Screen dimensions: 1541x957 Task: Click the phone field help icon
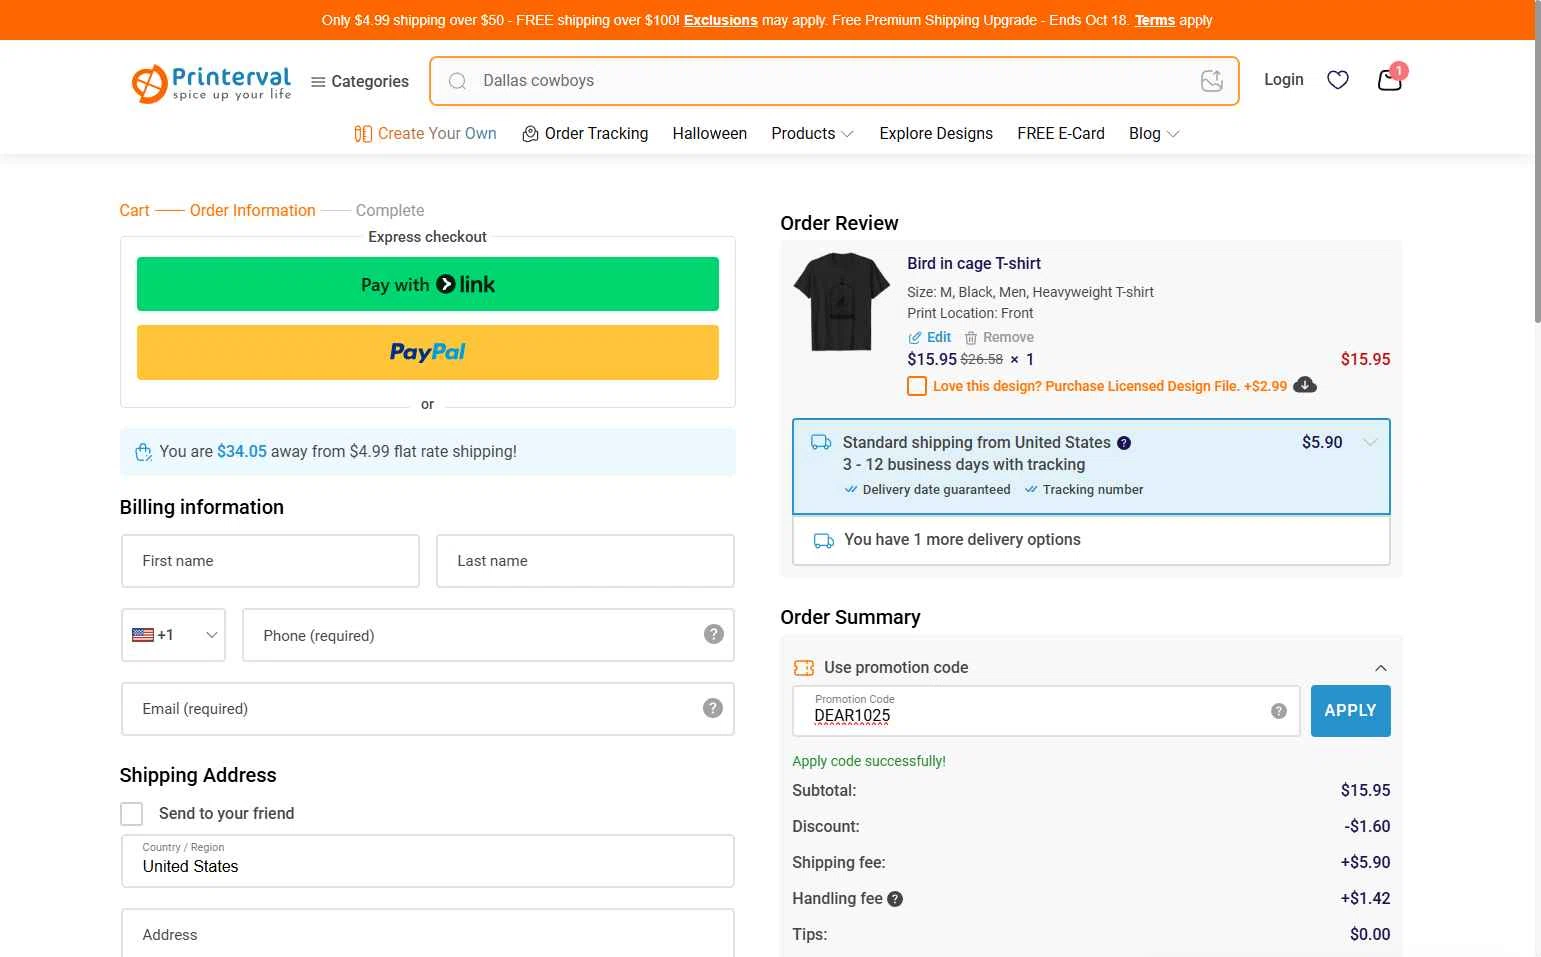point(713,634)
